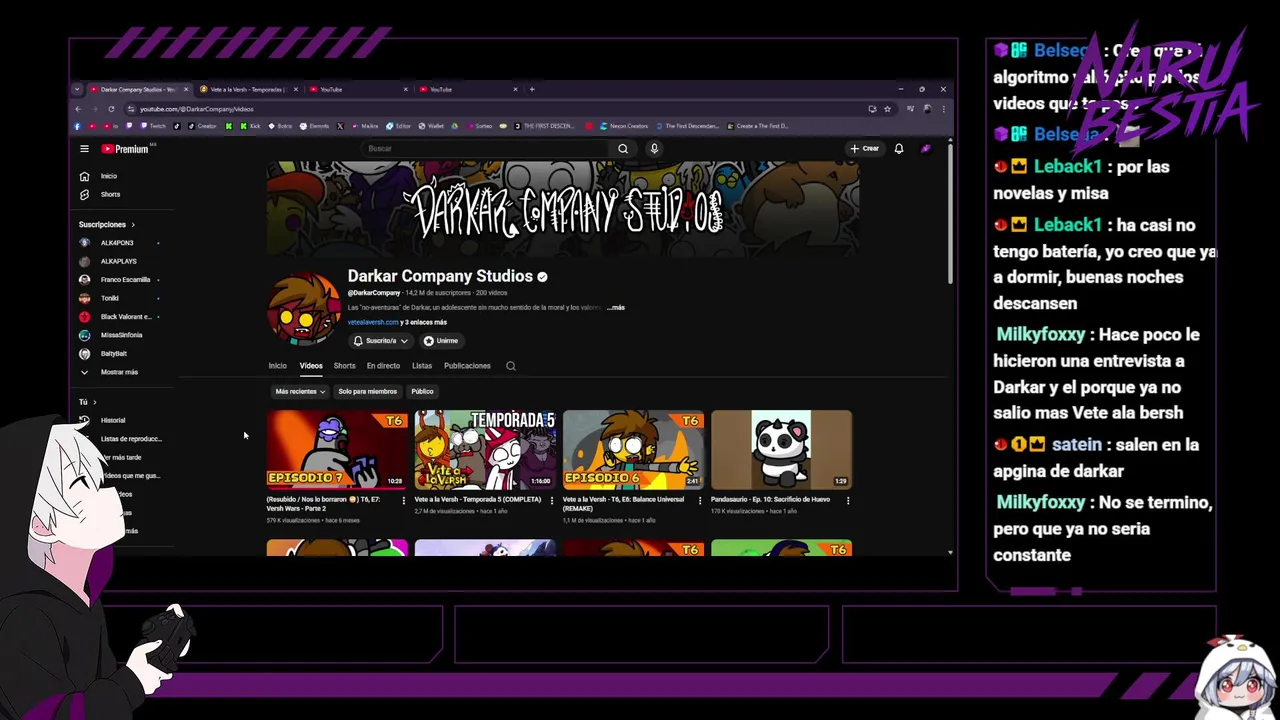This screenshot has height=720, width=1280.
Task: Play the Temporada 5 COMPLETA video thumbnail
Action: click(x=485, y=449)
